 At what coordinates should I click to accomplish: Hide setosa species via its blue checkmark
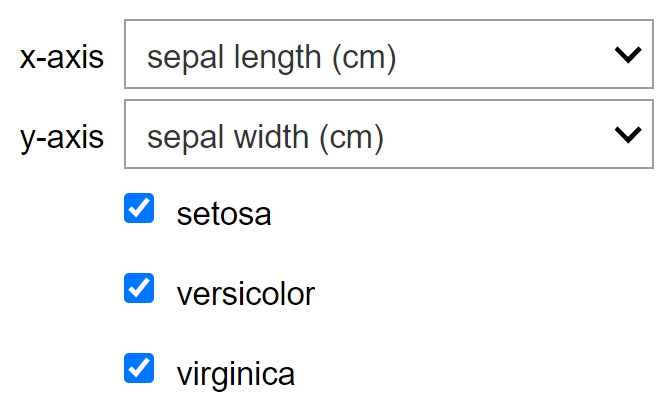pos(139,209)
